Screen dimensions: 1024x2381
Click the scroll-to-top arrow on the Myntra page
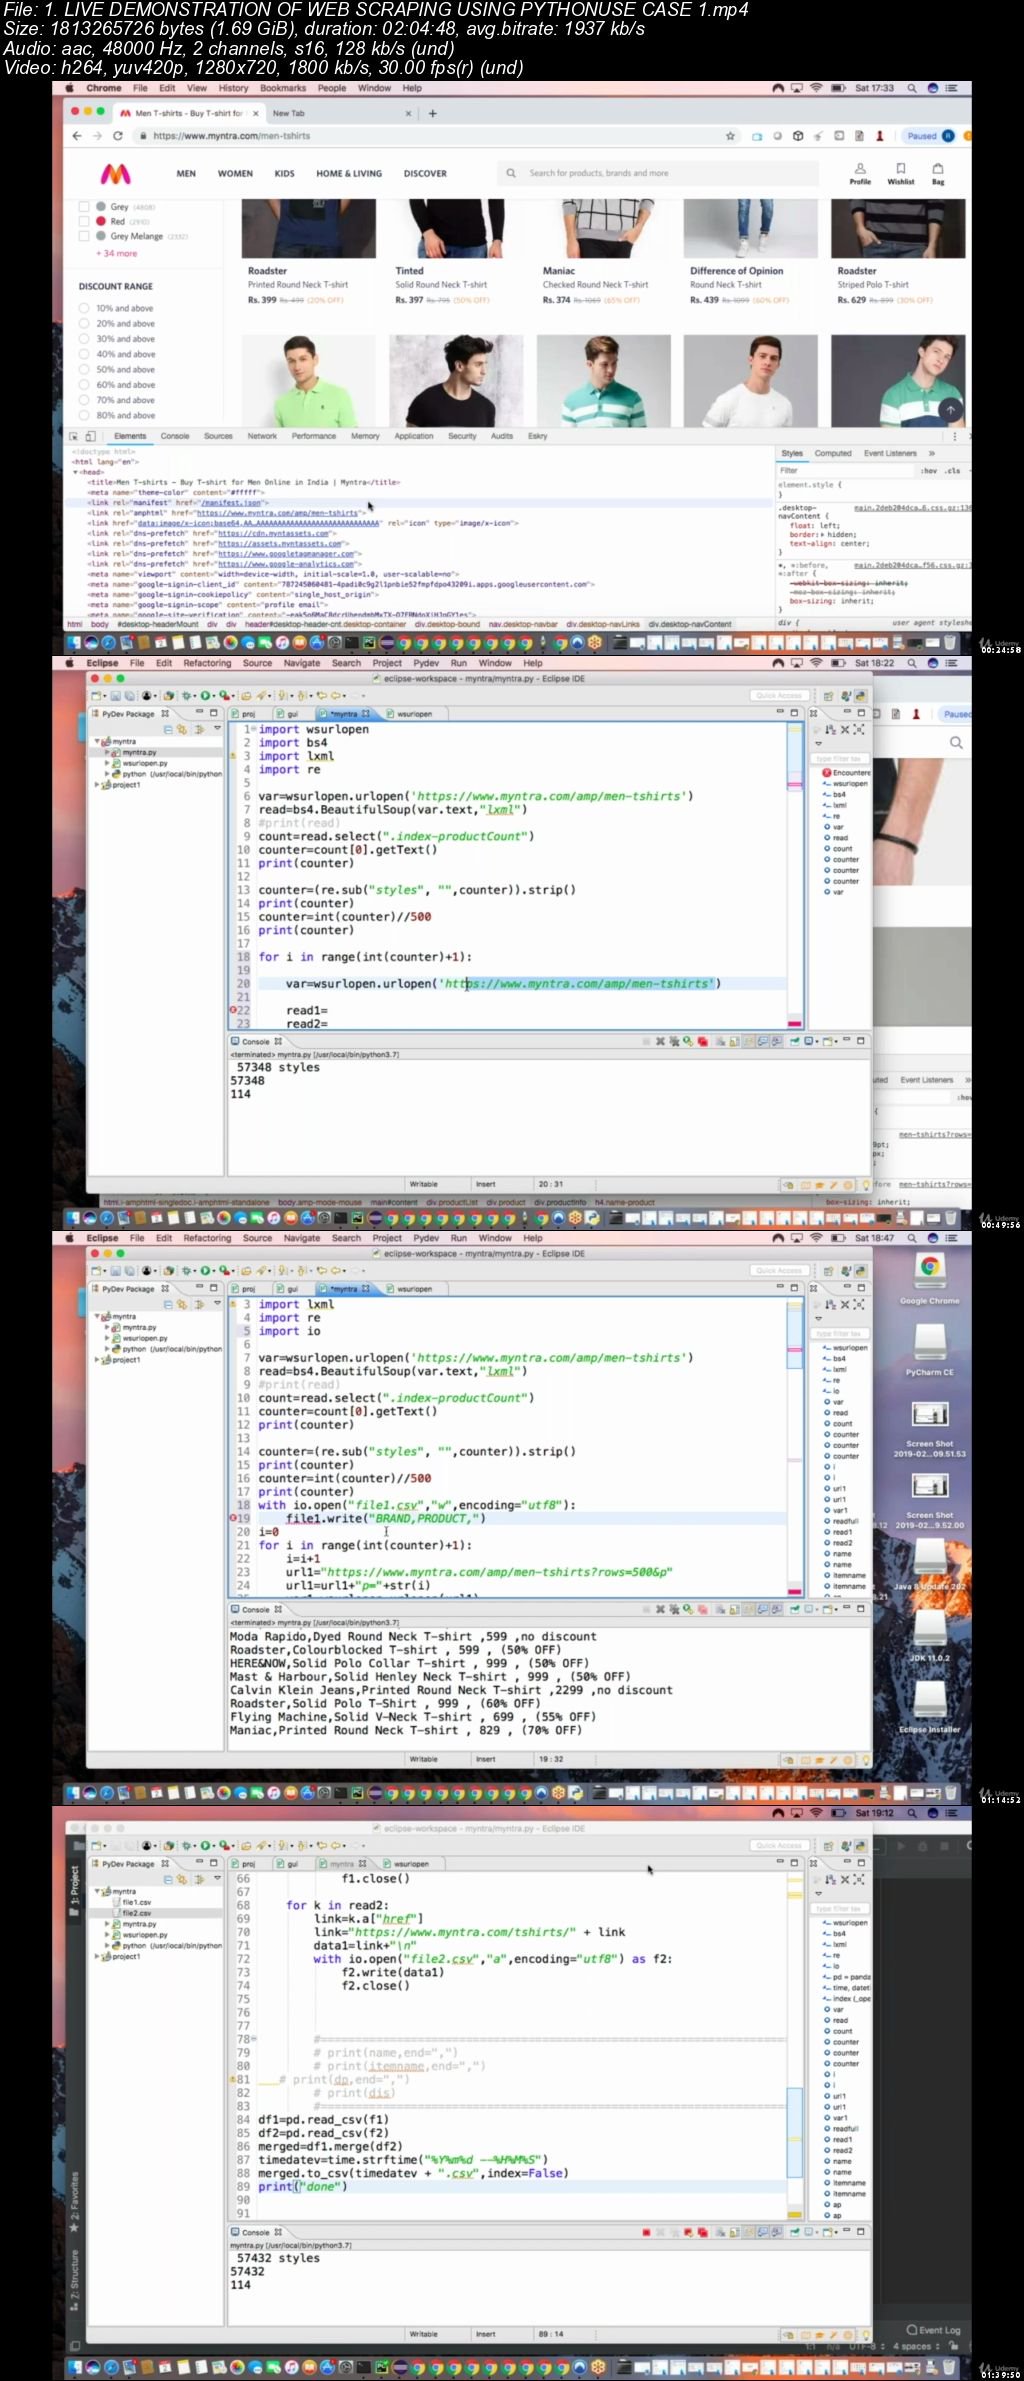951,410
